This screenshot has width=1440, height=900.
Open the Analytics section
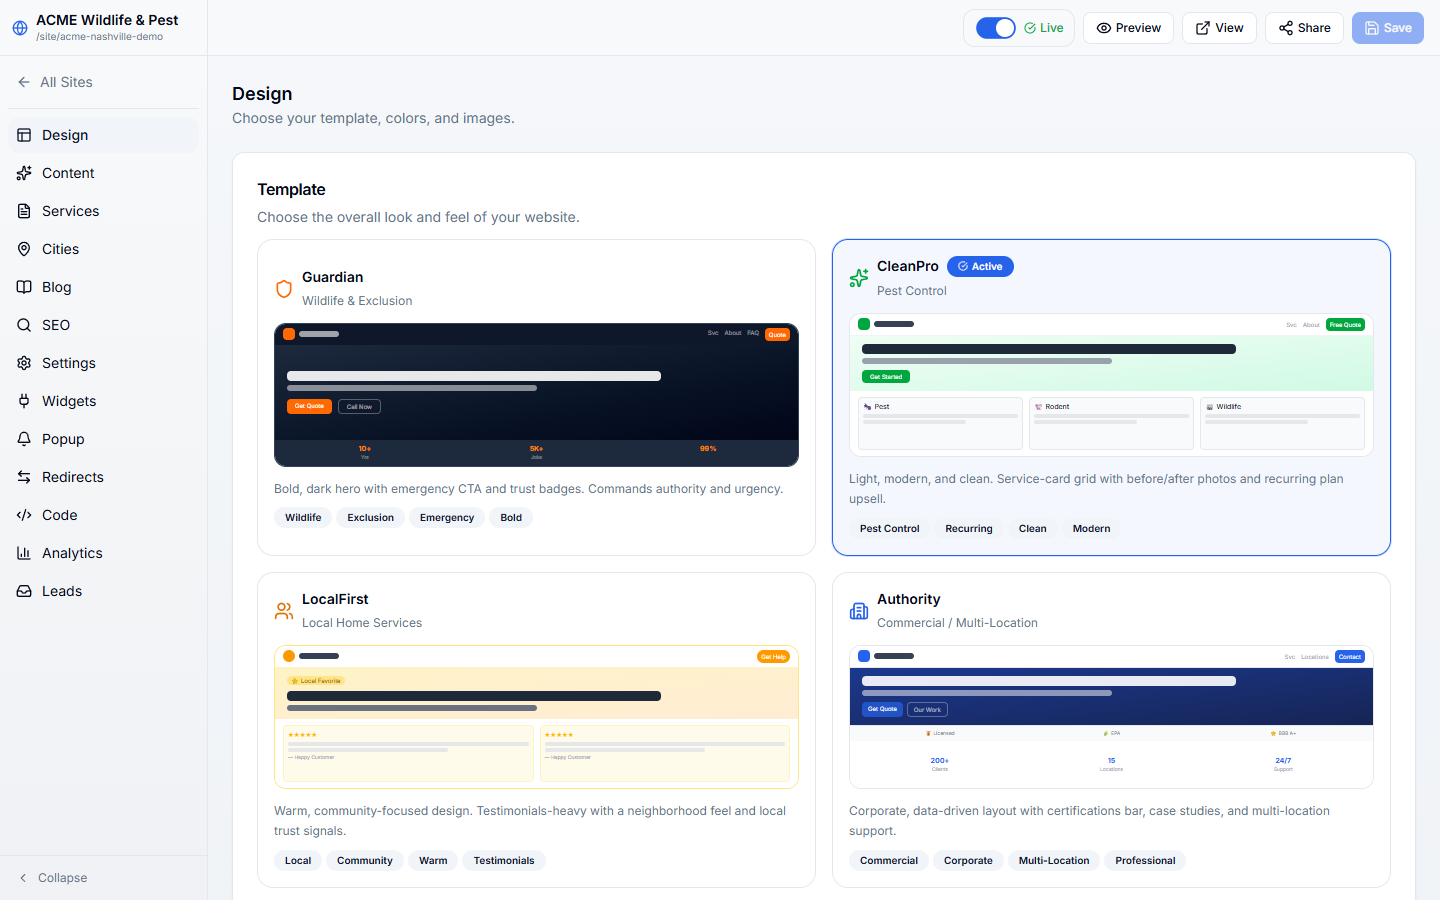103,553
